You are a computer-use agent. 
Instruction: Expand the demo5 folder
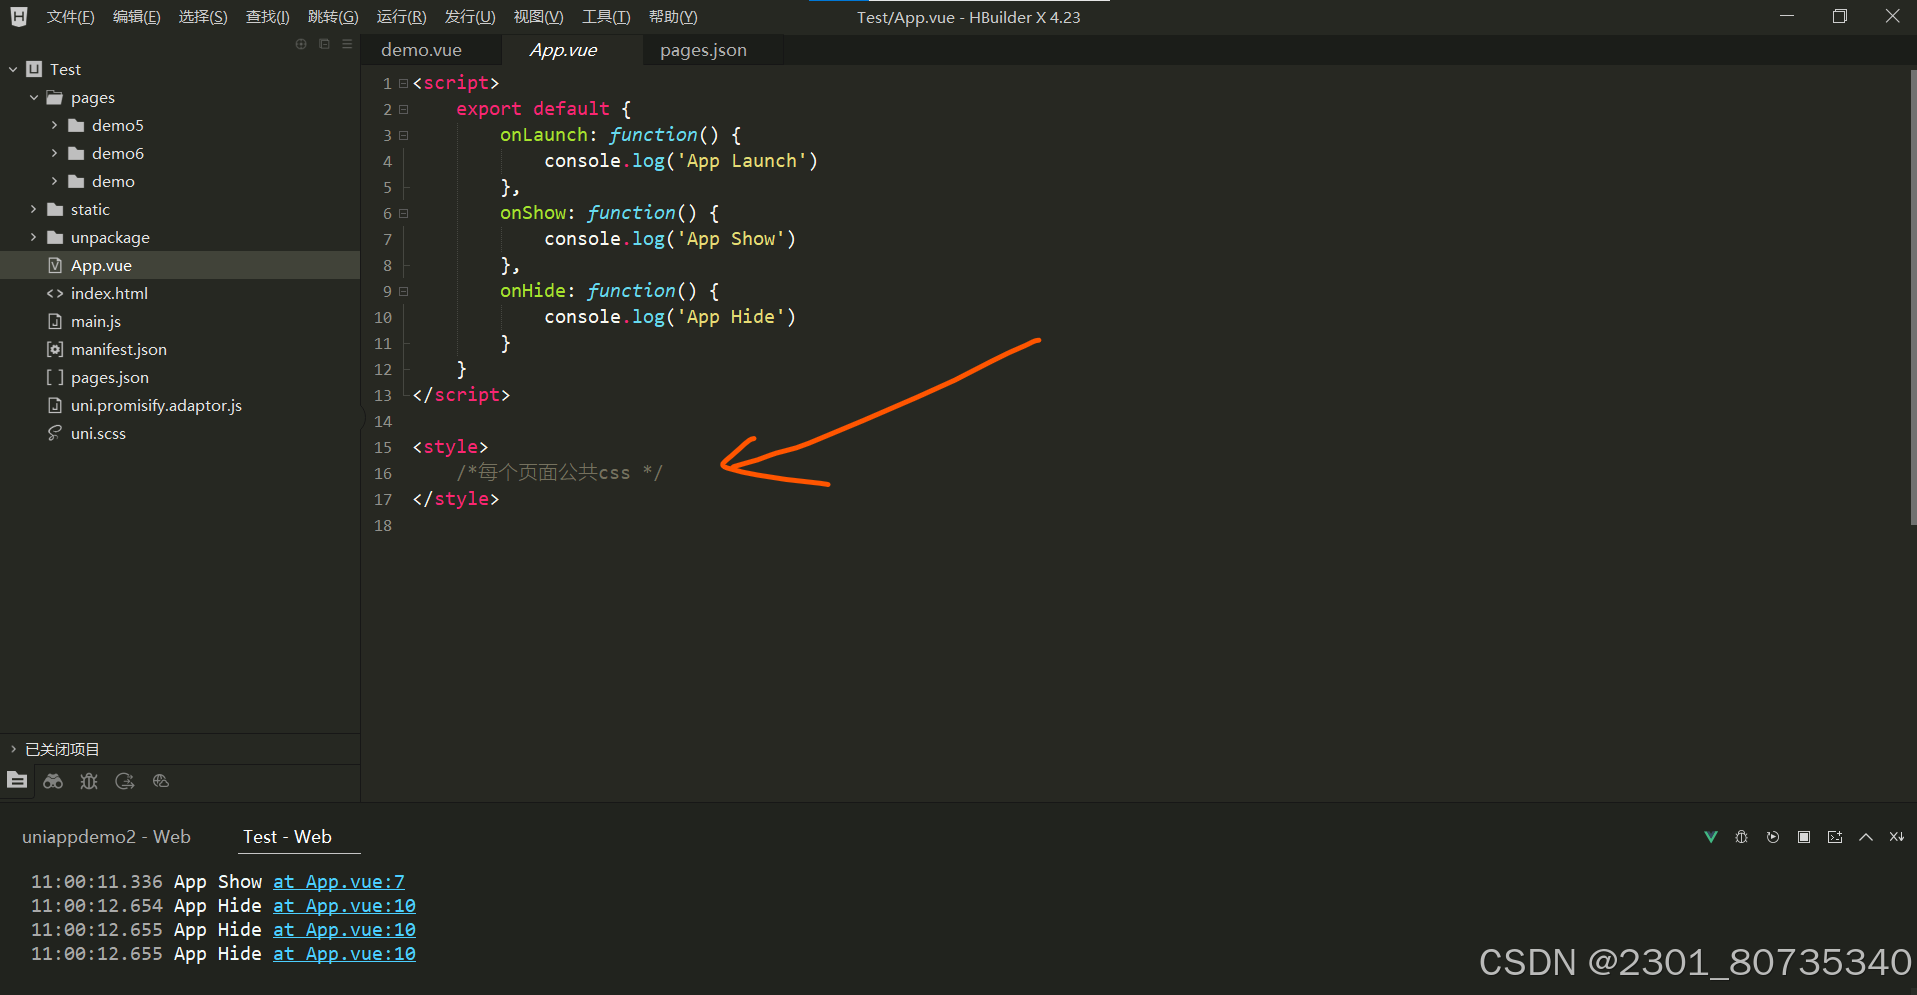click(54, 125)
